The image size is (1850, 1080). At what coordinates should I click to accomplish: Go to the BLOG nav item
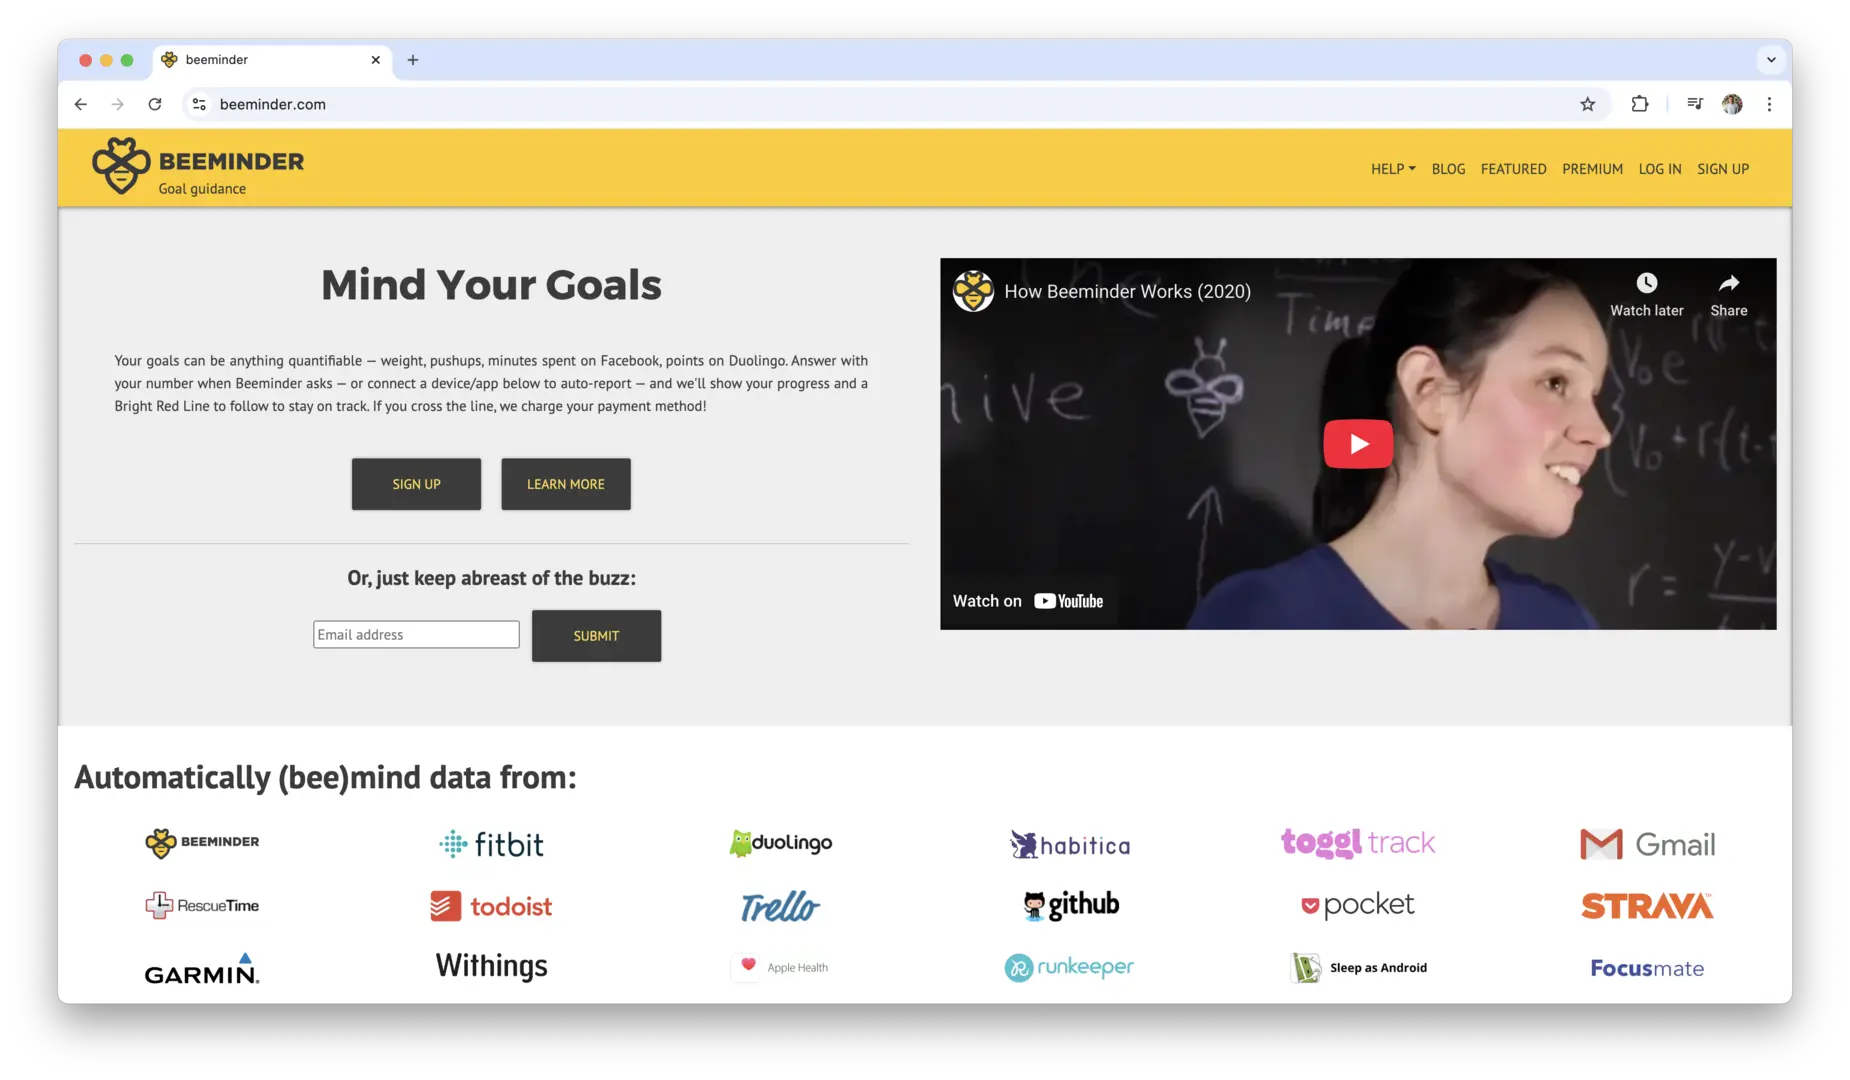click(1448, 169)
